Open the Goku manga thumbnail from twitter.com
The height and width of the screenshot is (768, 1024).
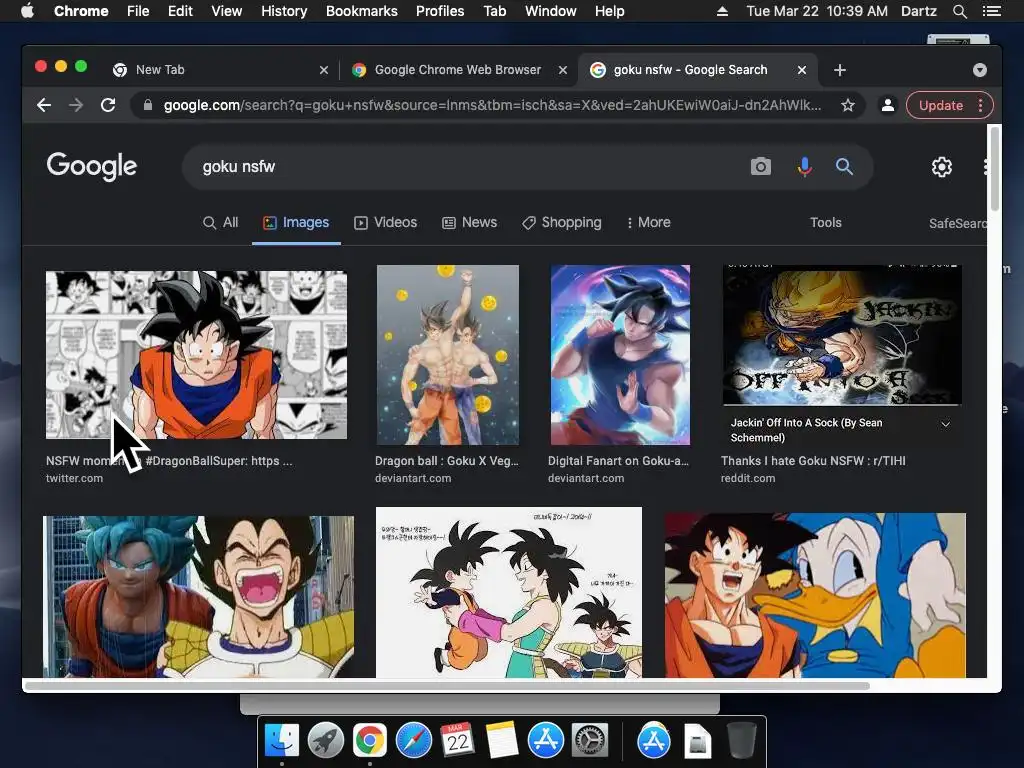[196, 355]
